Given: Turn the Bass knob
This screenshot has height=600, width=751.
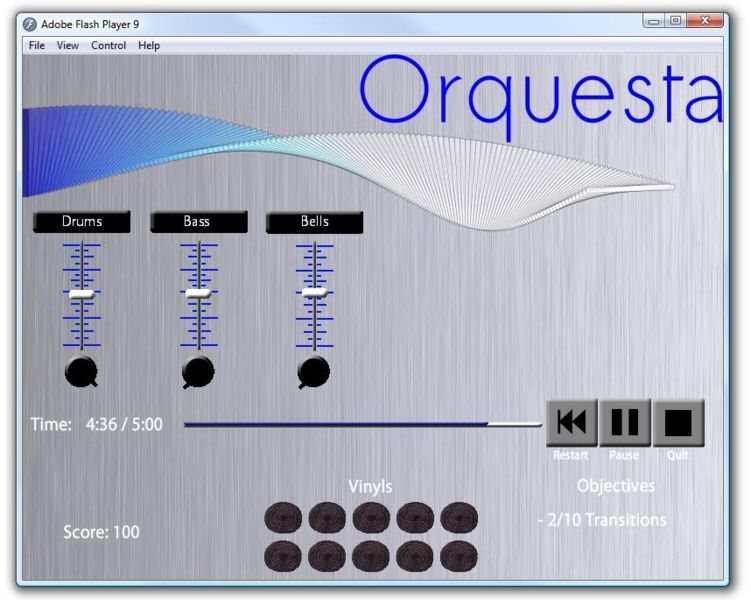Looking at the screenshot, I should pos(198,372).
